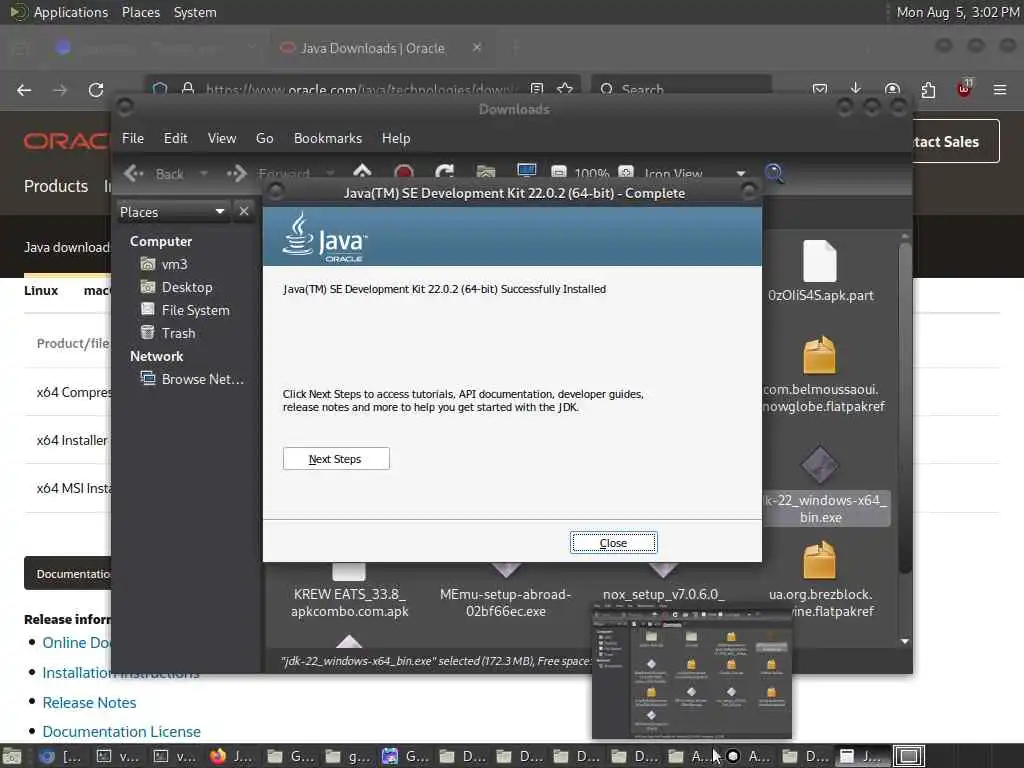Image resolution: width=1024 pixels, height=768 pixels.
Task: Bookmark the page with the star icon
Action: pyautogui.click(x=566, y=89)
